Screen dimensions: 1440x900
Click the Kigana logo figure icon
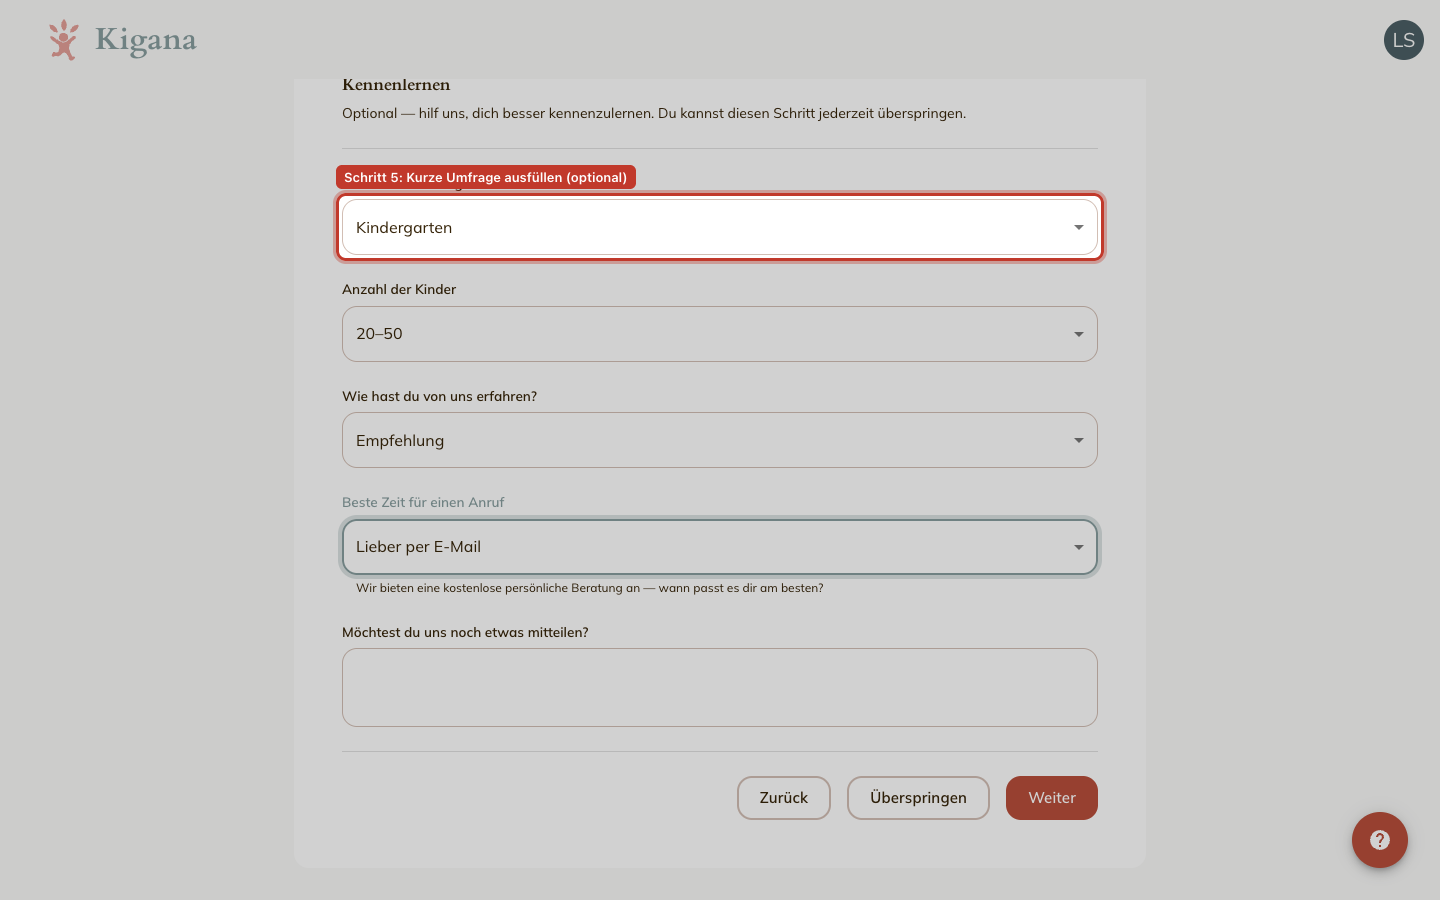(64, 40)
